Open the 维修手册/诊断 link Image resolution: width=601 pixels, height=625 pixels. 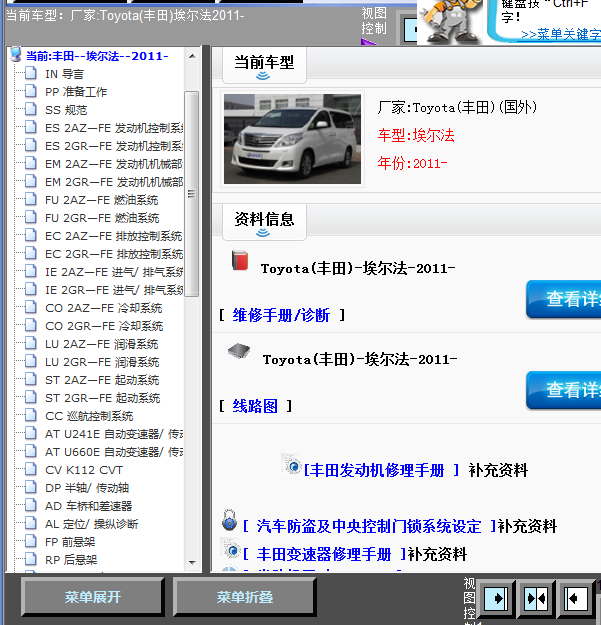281,315
